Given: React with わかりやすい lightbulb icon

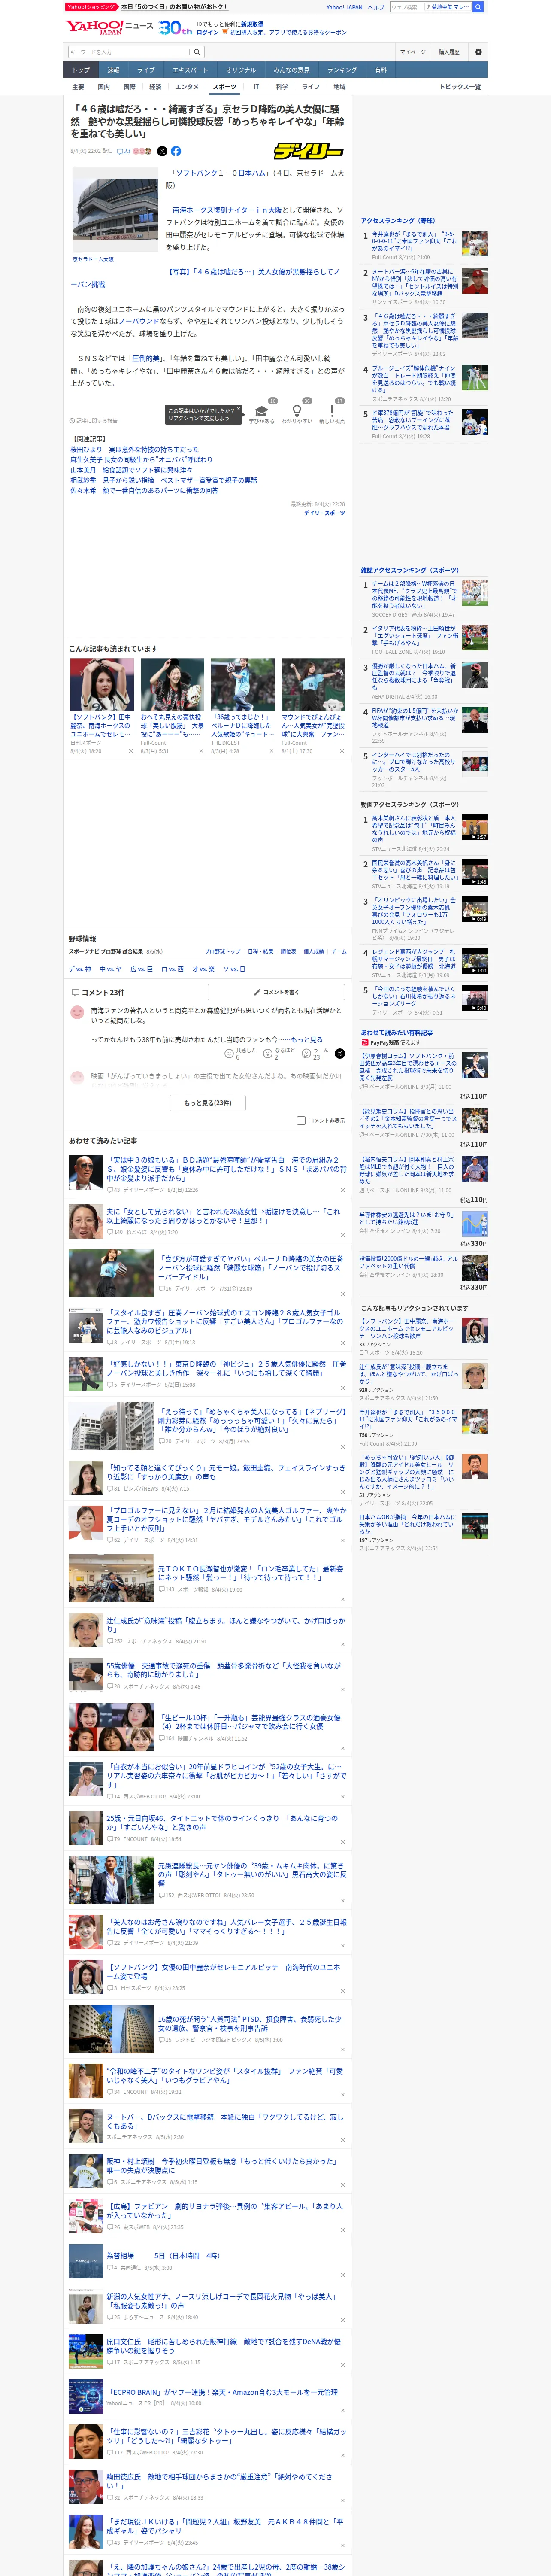Looking at the screenshot, I should pyautogui.click(x=297, y=410).
